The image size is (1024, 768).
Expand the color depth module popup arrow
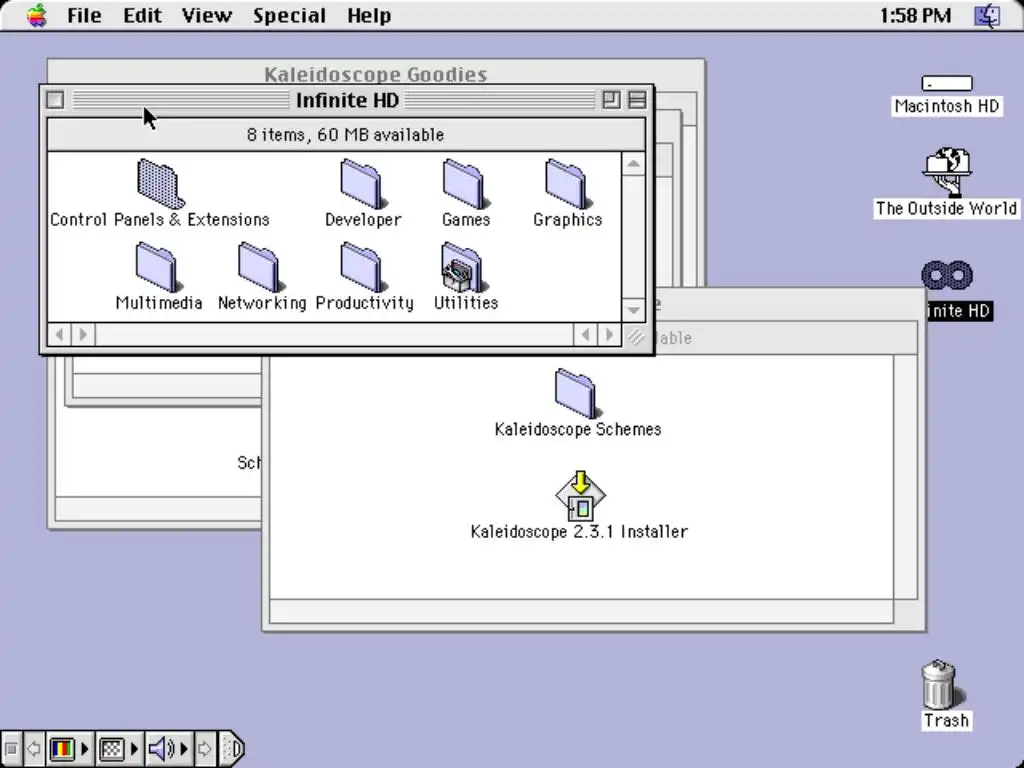tap(84, 748)
